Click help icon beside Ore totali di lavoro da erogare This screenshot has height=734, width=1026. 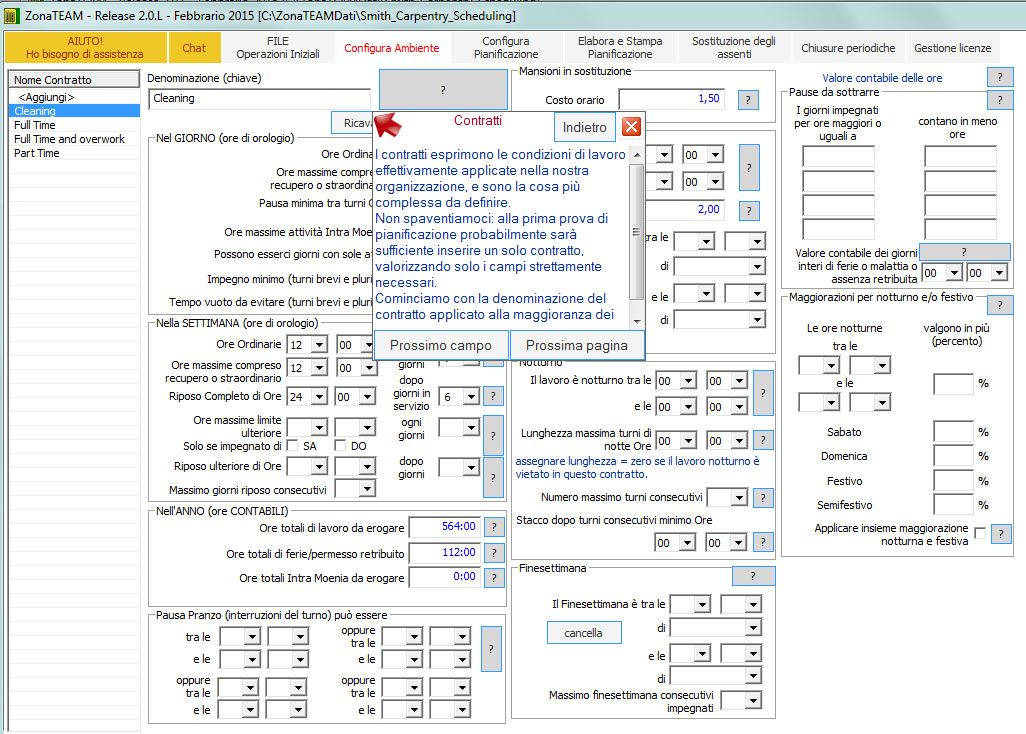494,527
